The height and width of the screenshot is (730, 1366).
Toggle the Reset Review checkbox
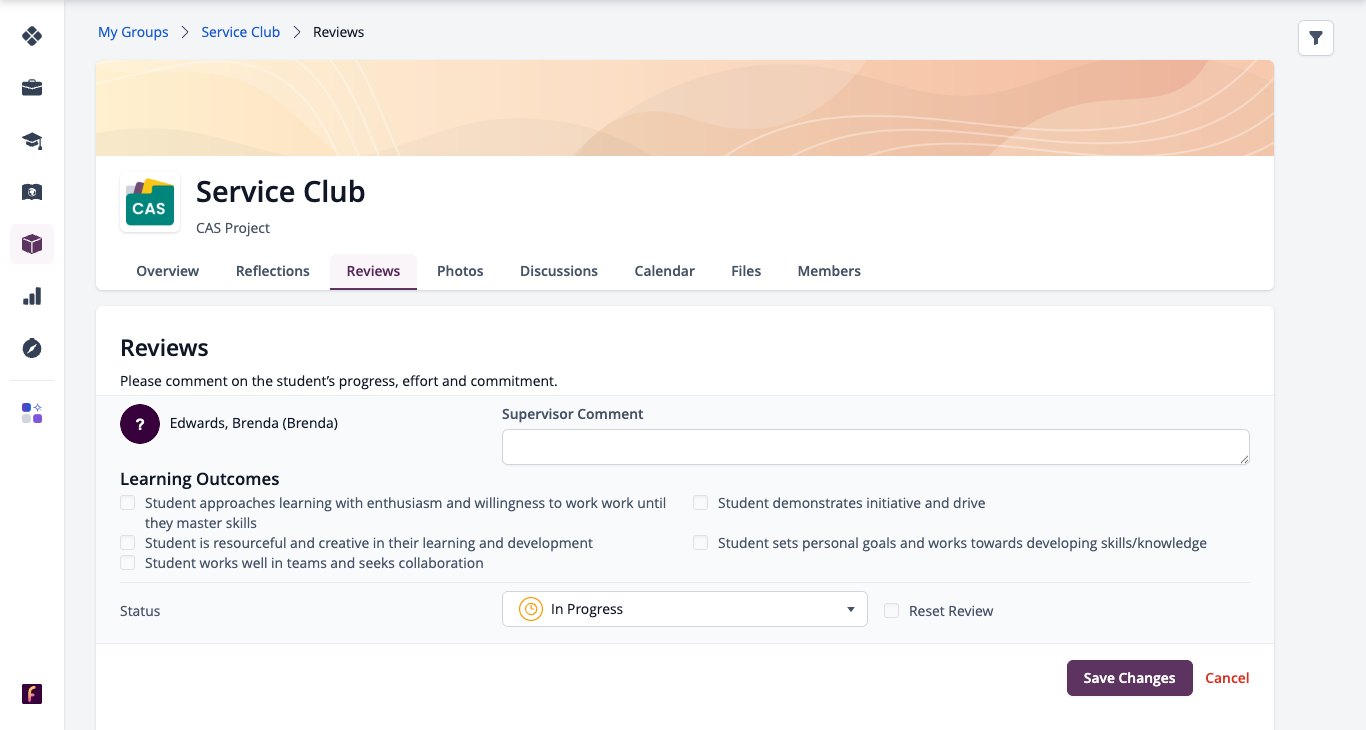pos(891,611)
